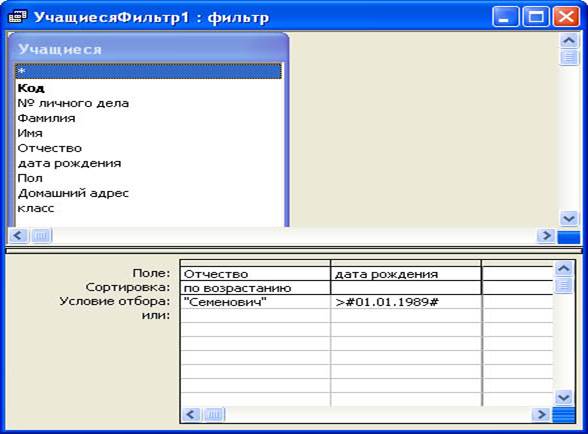Screen dimensions: 588x434
Task: Click upper pane scroll down arrow
Action: pos(569,218)
